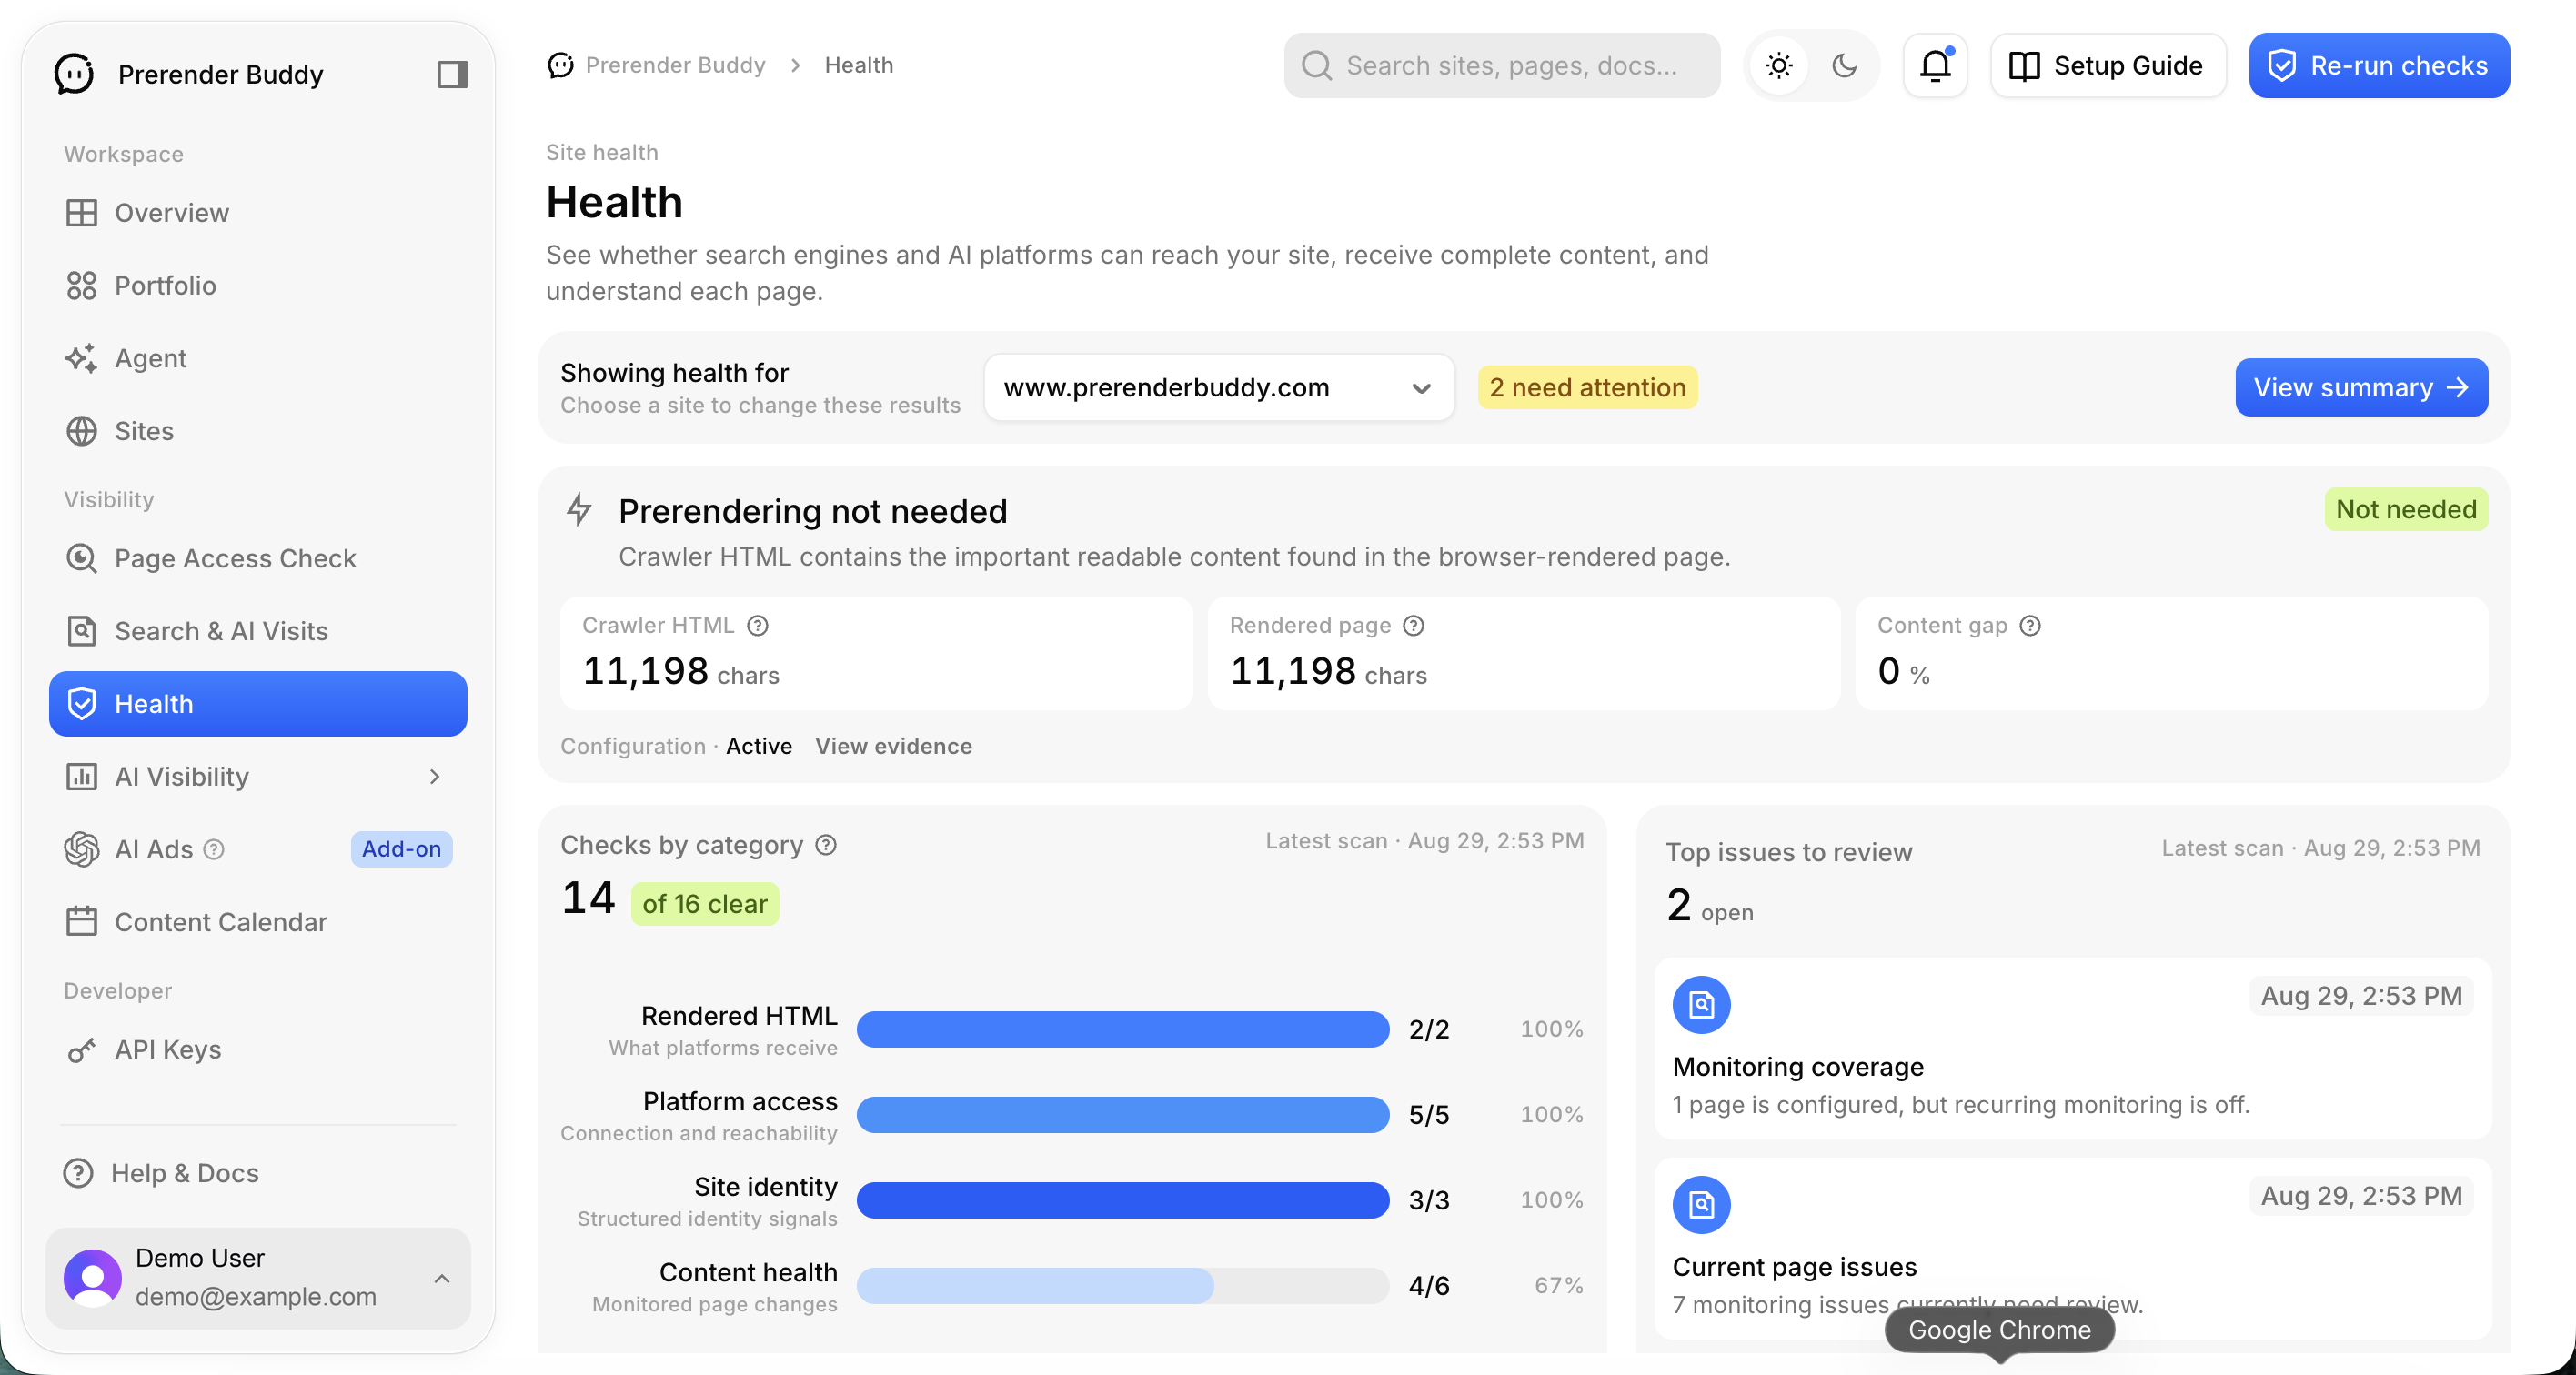Open notifications with the bell icon
This screenshot has width=2576, height=1375.
click(1935, 65)
